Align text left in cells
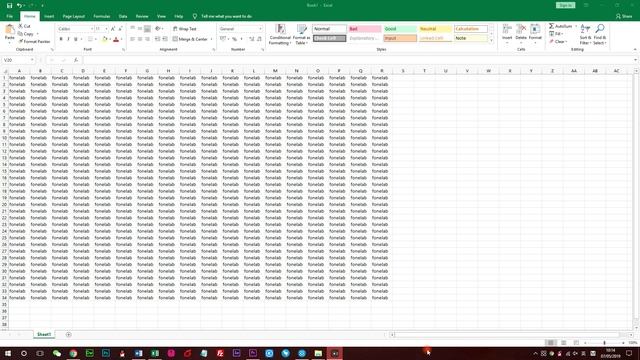Viewport: 640px width, 360px height. 133,39
